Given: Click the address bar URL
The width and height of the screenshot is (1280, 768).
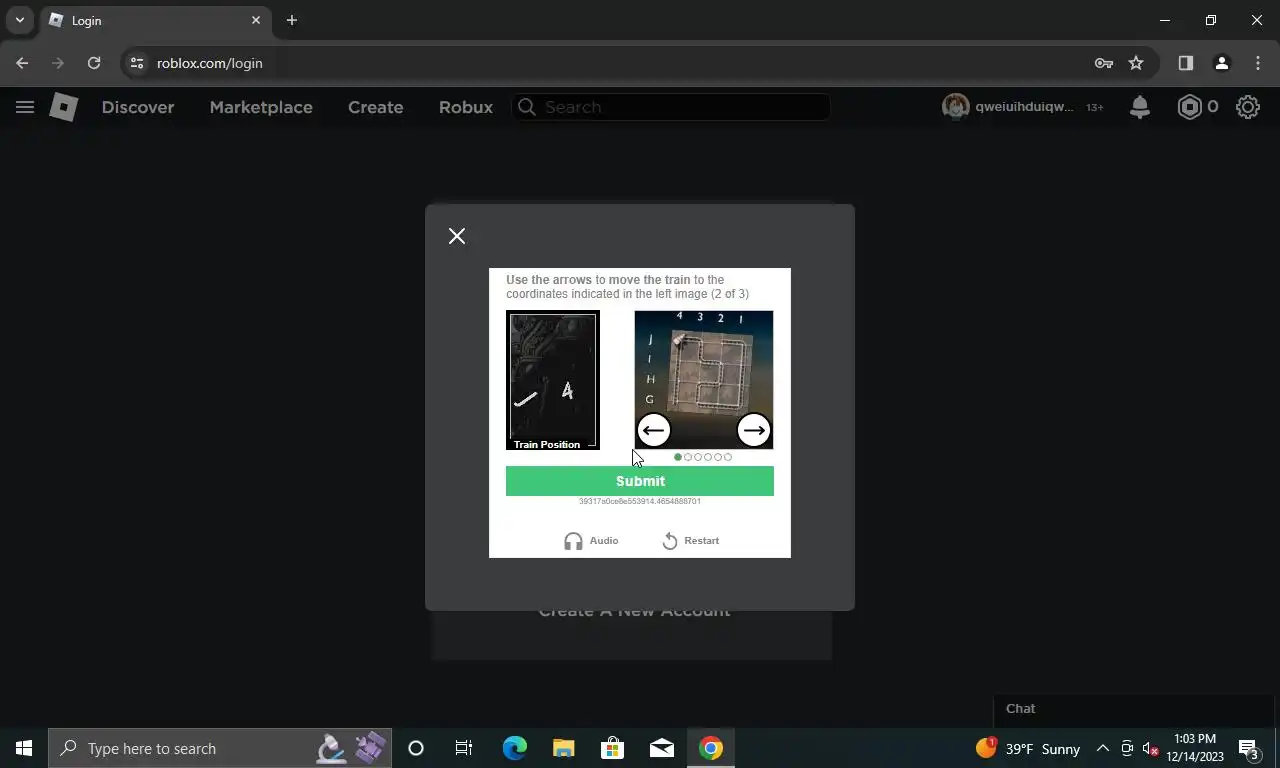Looking at the screenshot, I should pyautogui.click(x=210, y=63).
